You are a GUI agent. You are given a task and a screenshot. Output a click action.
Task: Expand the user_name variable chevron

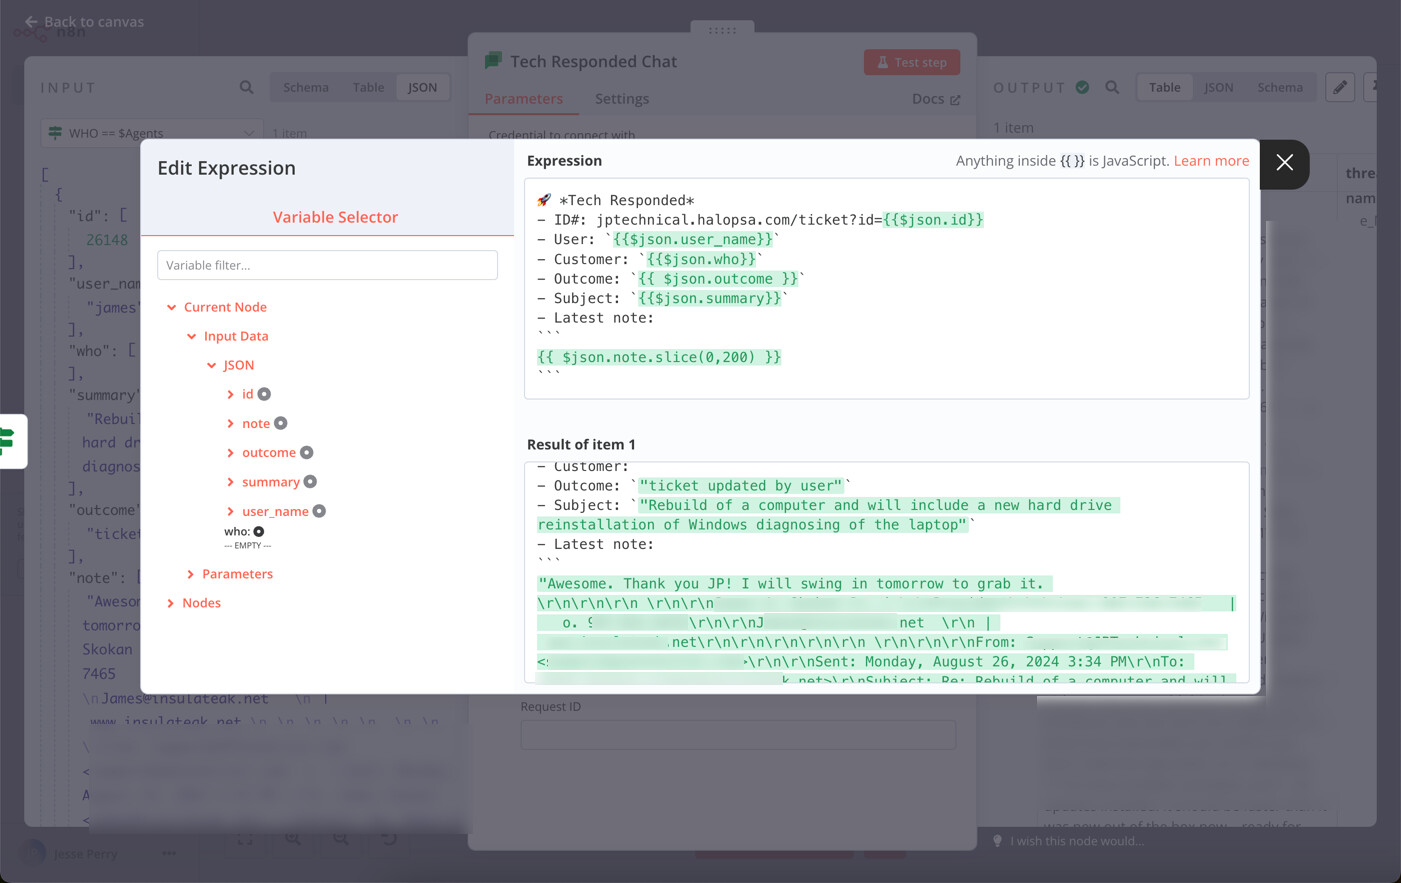(231, 511)
